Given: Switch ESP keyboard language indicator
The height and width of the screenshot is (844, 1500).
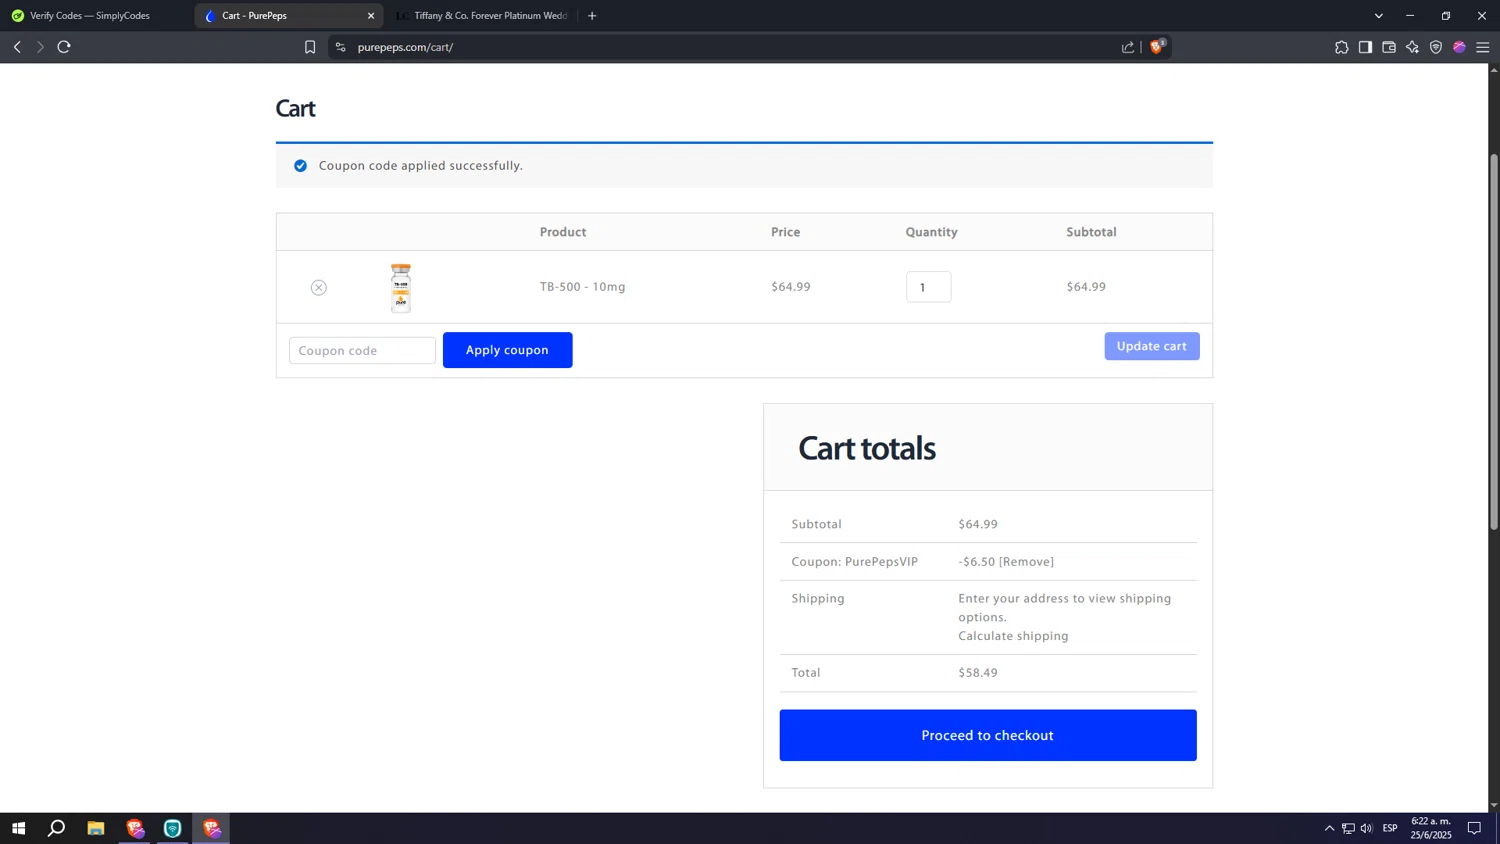Looking at the screenshot, I should coord(1390,828).
